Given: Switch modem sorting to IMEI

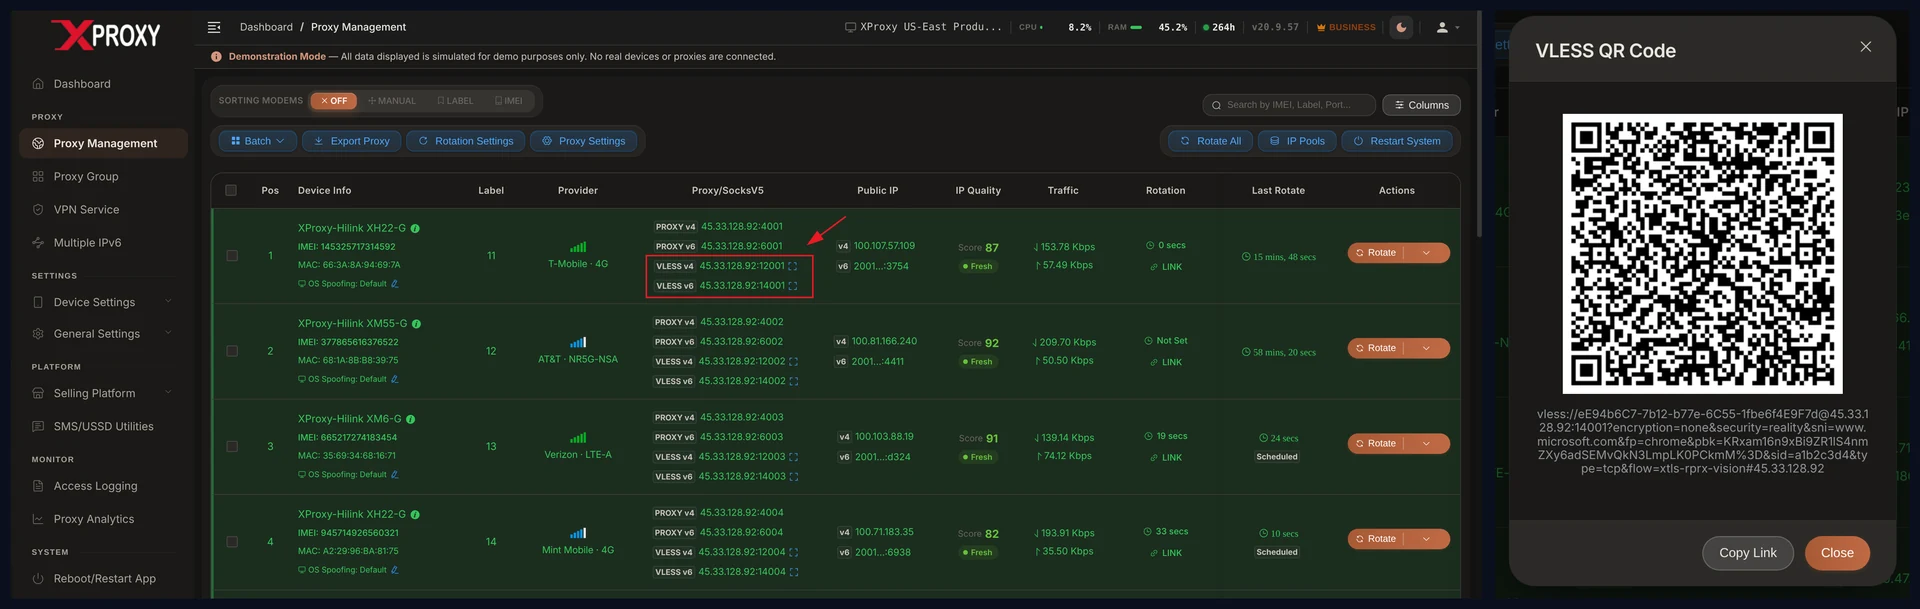Looking at the screenshot, I should coord(509,101).
